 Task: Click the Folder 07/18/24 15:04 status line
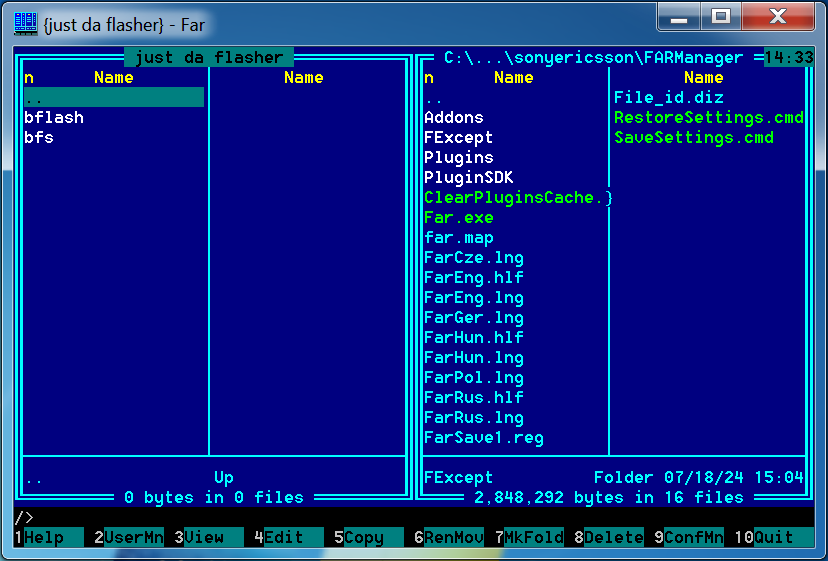[x=614, y=478]
